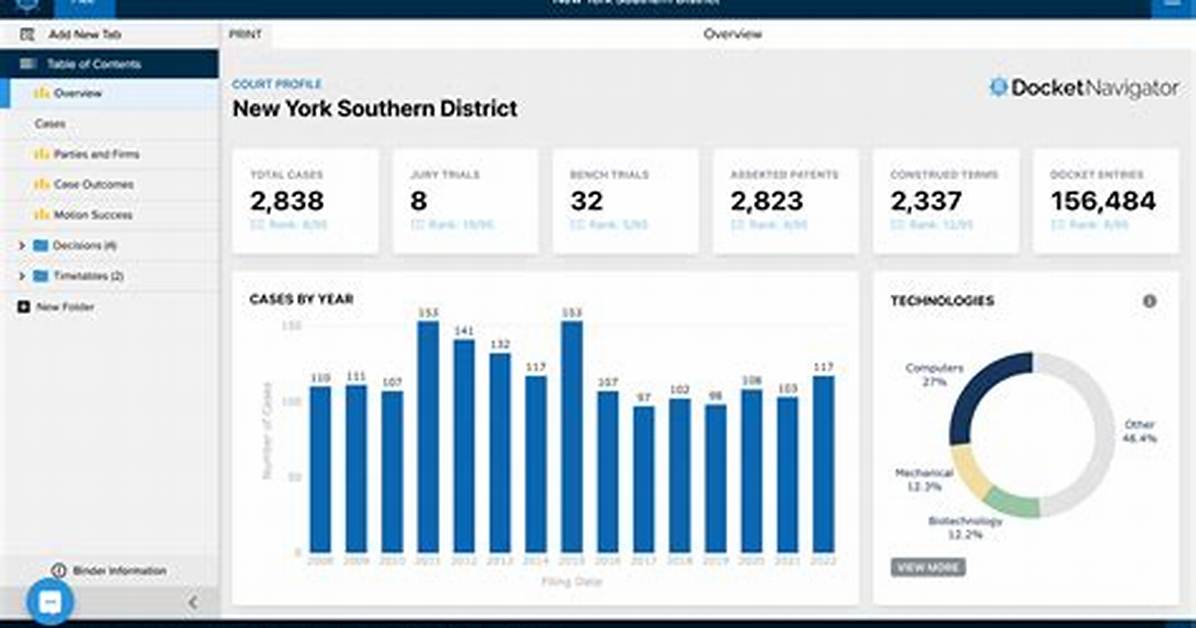
Task: Open the rank link under Construed Terms
Action: click(x=933, y=225)
